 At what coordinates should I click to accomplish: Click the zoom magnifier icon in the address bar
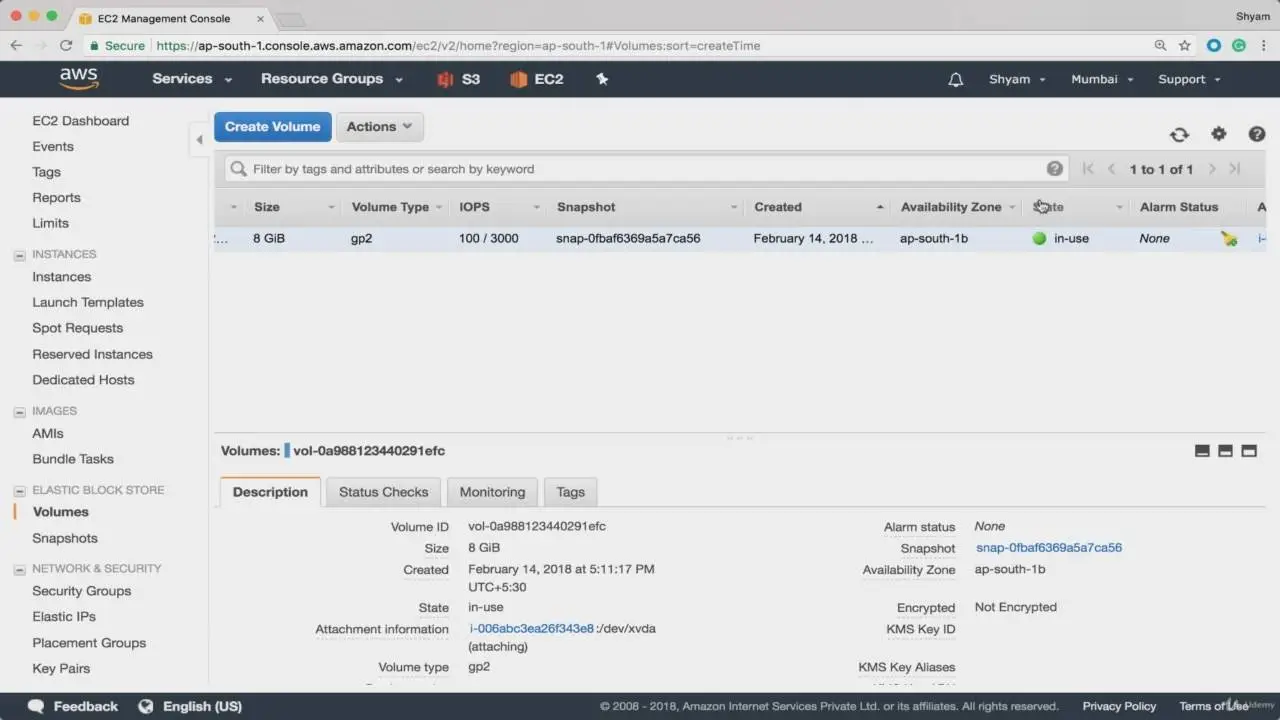[x=1160, y=45]
